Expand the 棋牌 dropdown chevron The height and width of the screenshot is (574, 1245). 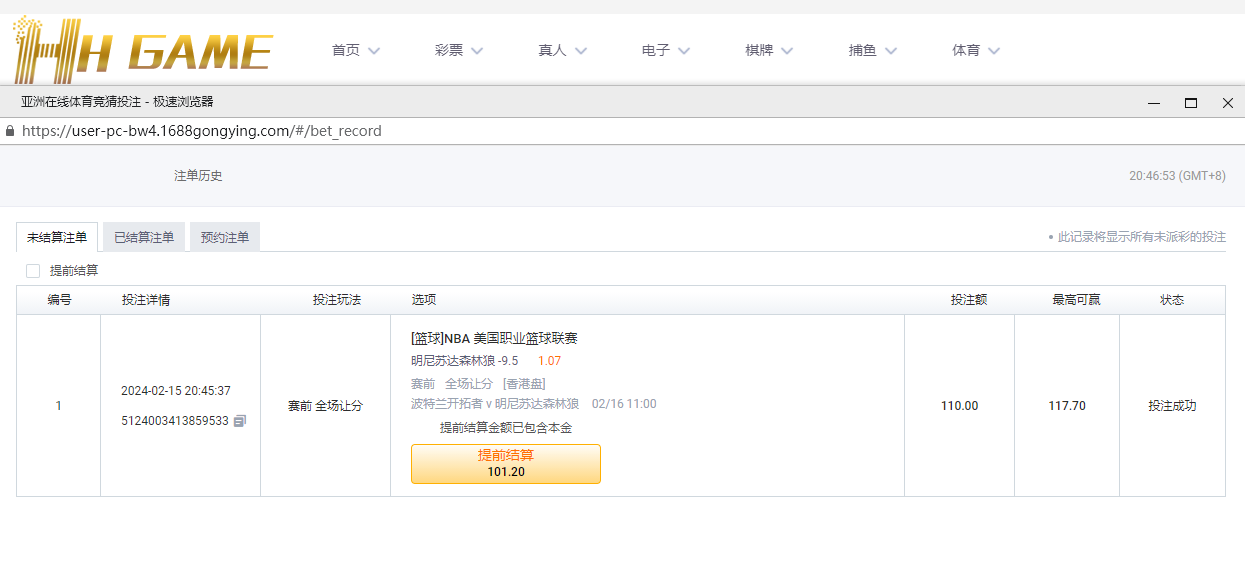pyautogui.click(x=787, y=51)
